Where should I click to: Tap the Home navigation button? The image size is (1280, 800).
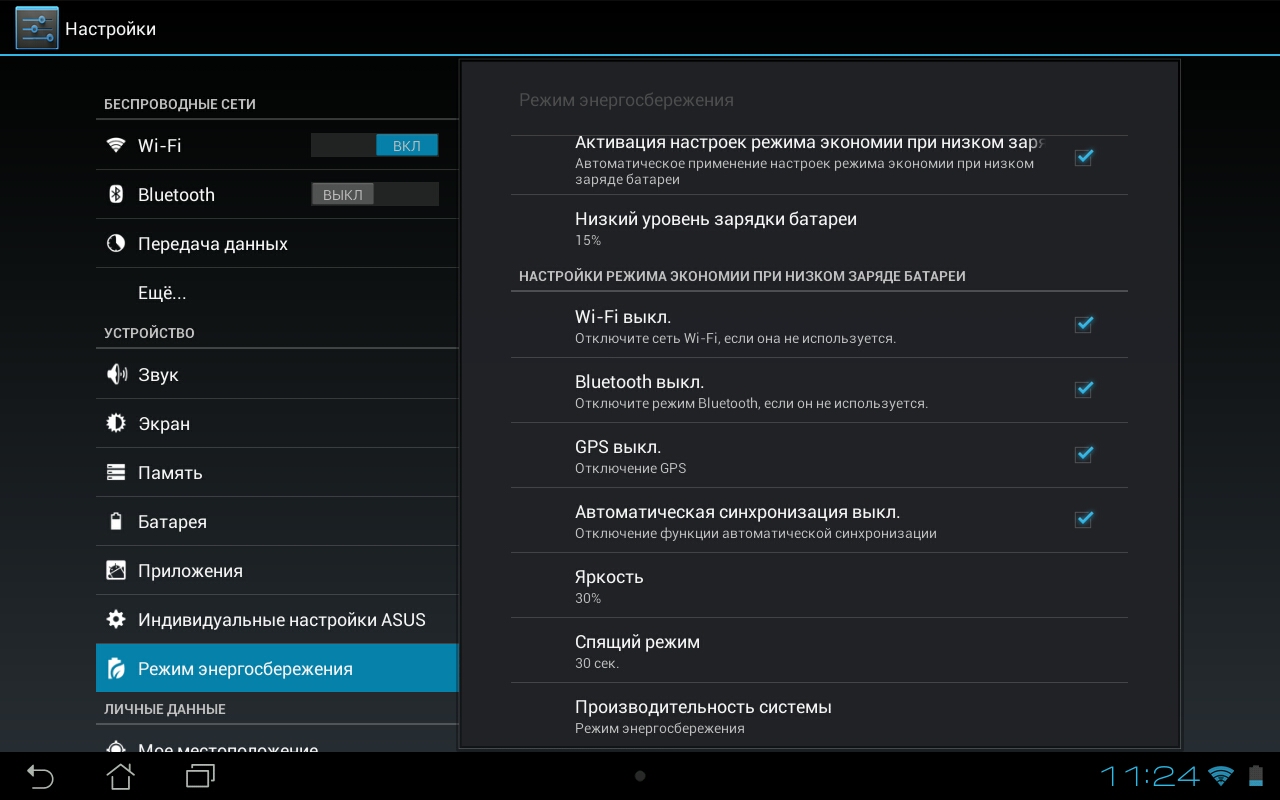(120, 776)
